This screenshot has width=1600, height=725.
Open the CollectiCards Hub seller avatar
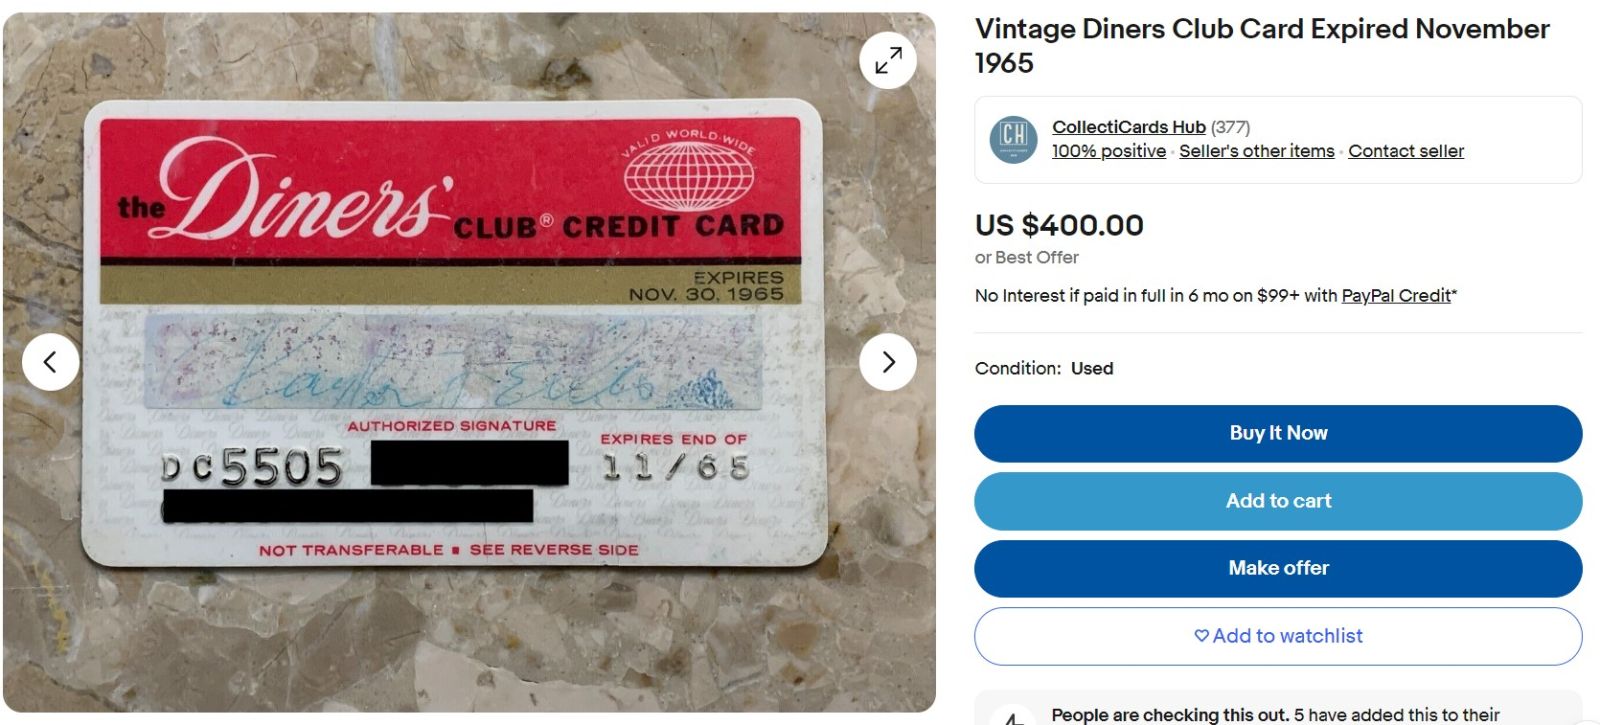click(1013, 139)
